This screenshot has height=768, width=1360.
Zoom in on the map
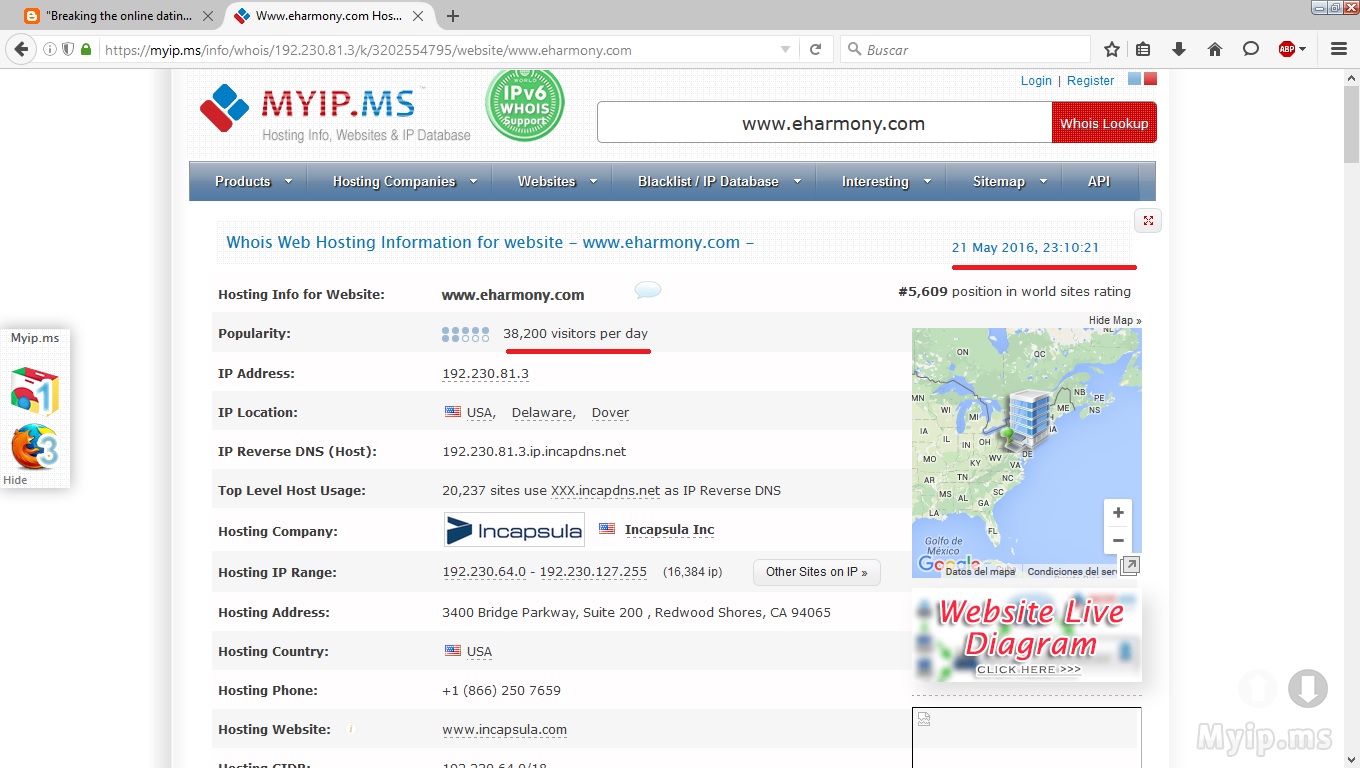click(1118, 513)
